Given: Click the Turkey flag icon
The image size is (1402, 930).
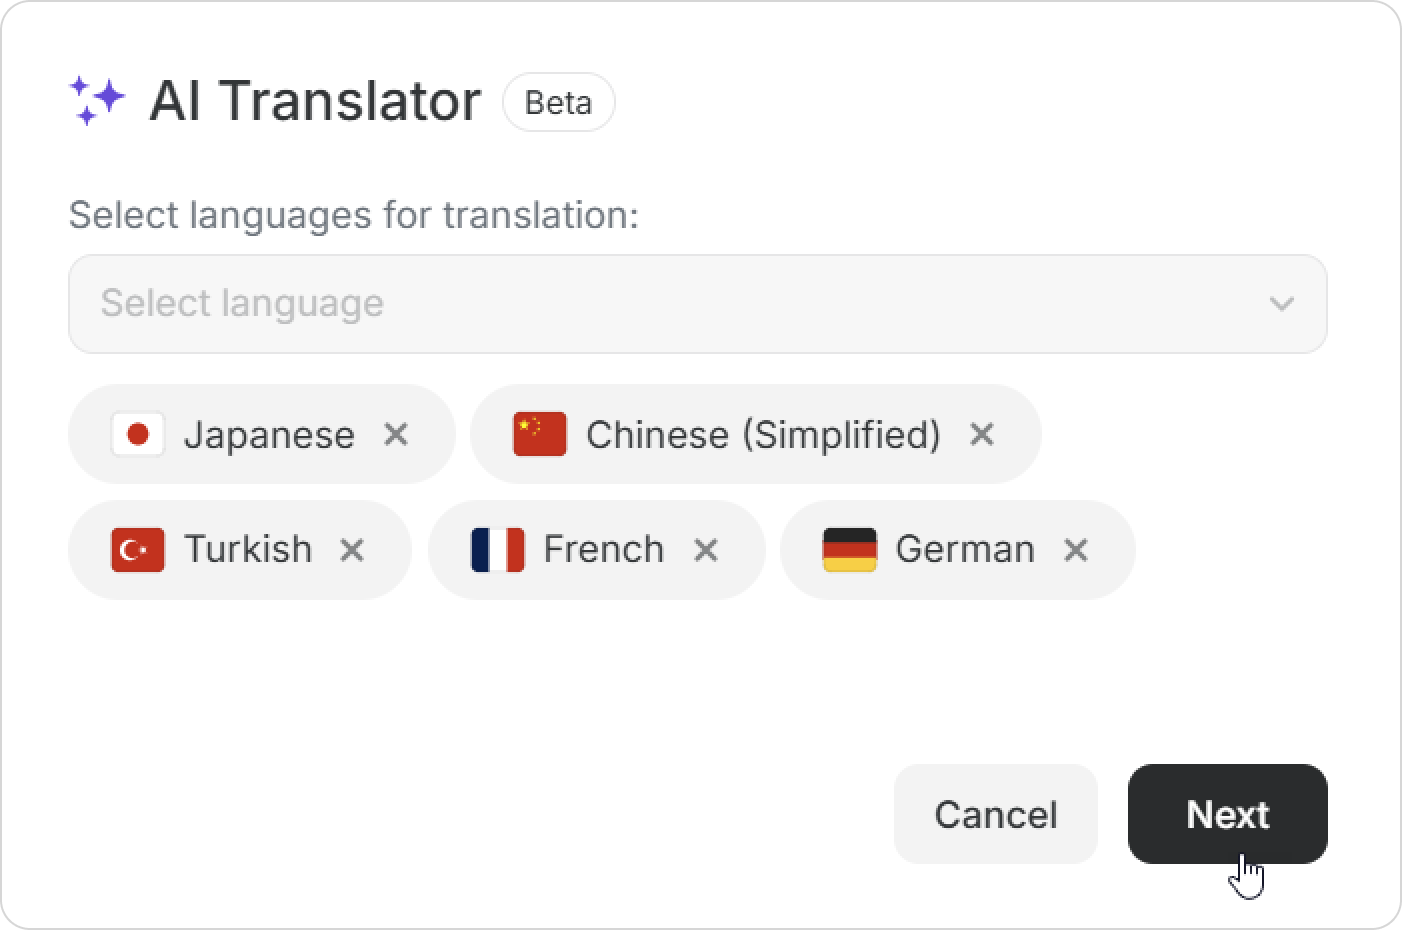Looking at the screenshot, I should coord(138,550).
